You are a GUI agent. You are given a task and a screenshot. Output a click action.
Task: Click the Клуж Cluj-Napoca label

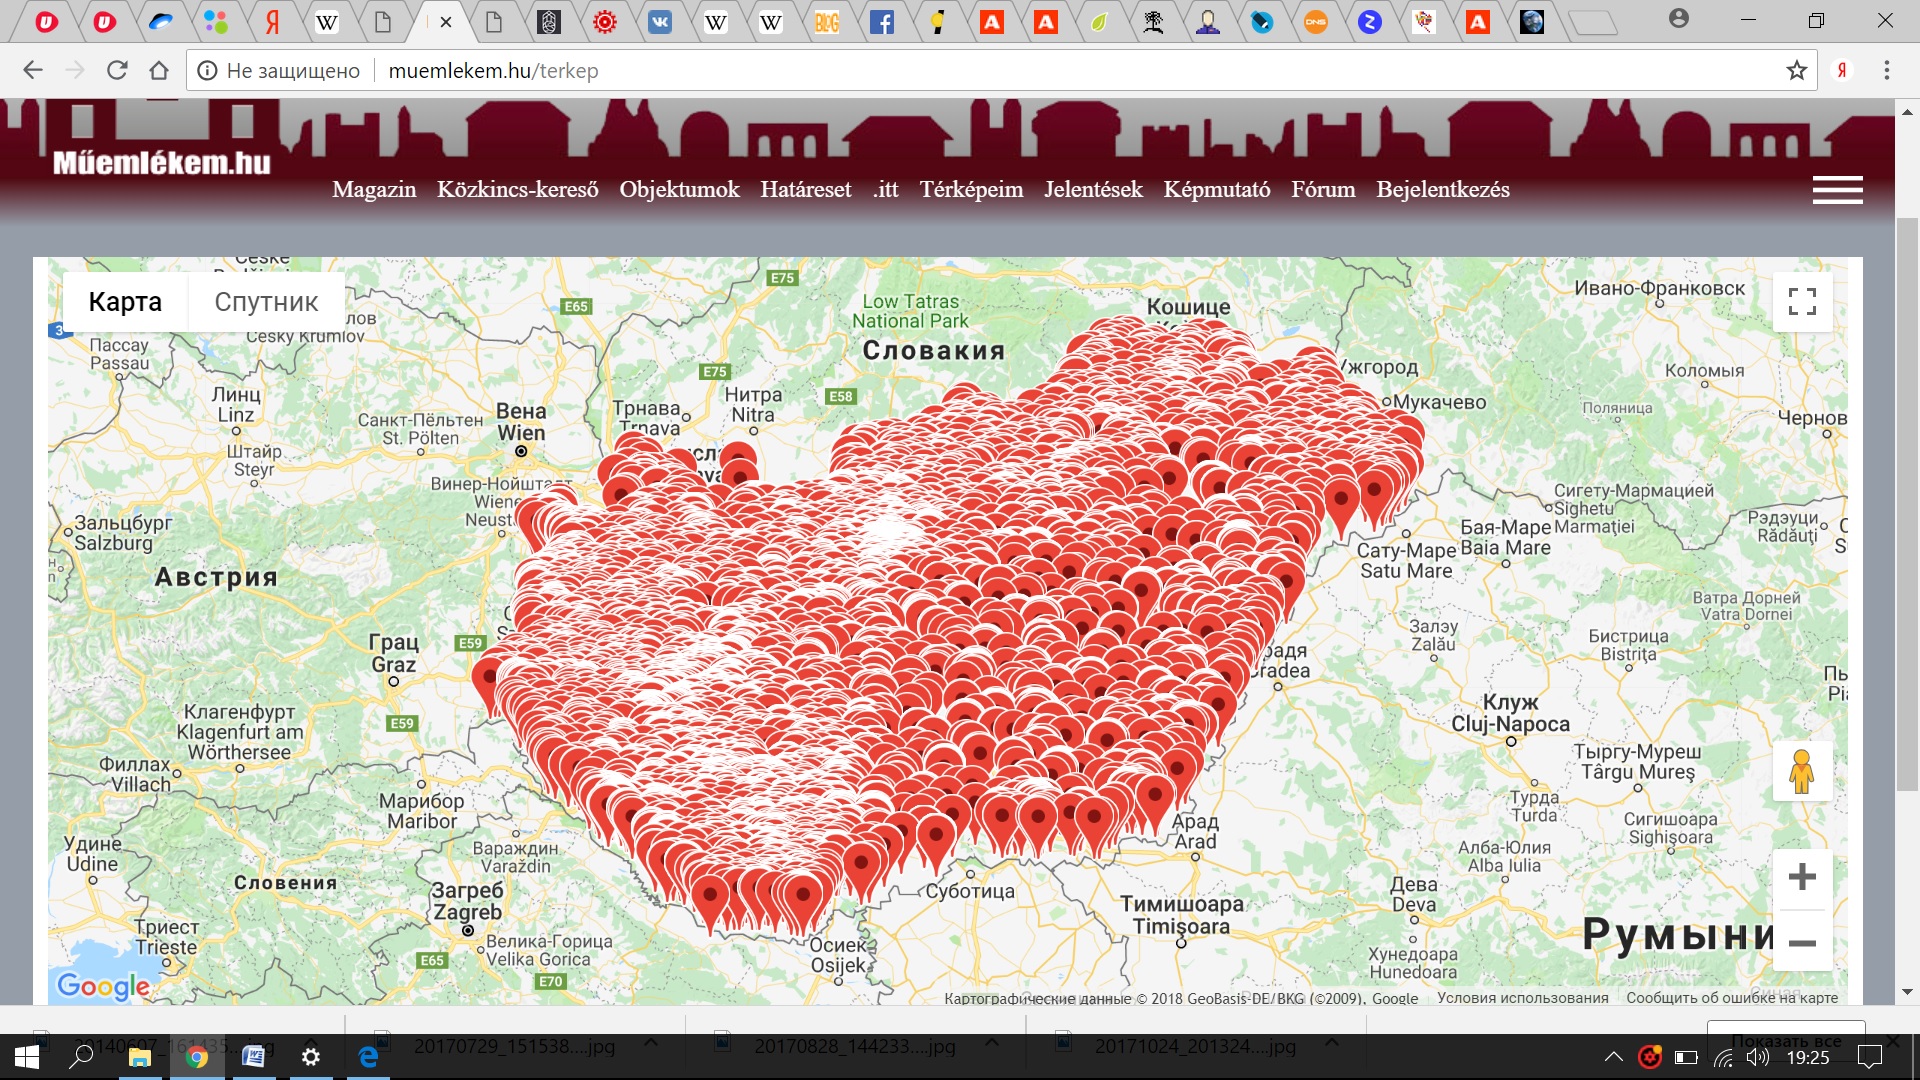(x=1510, y=713)
